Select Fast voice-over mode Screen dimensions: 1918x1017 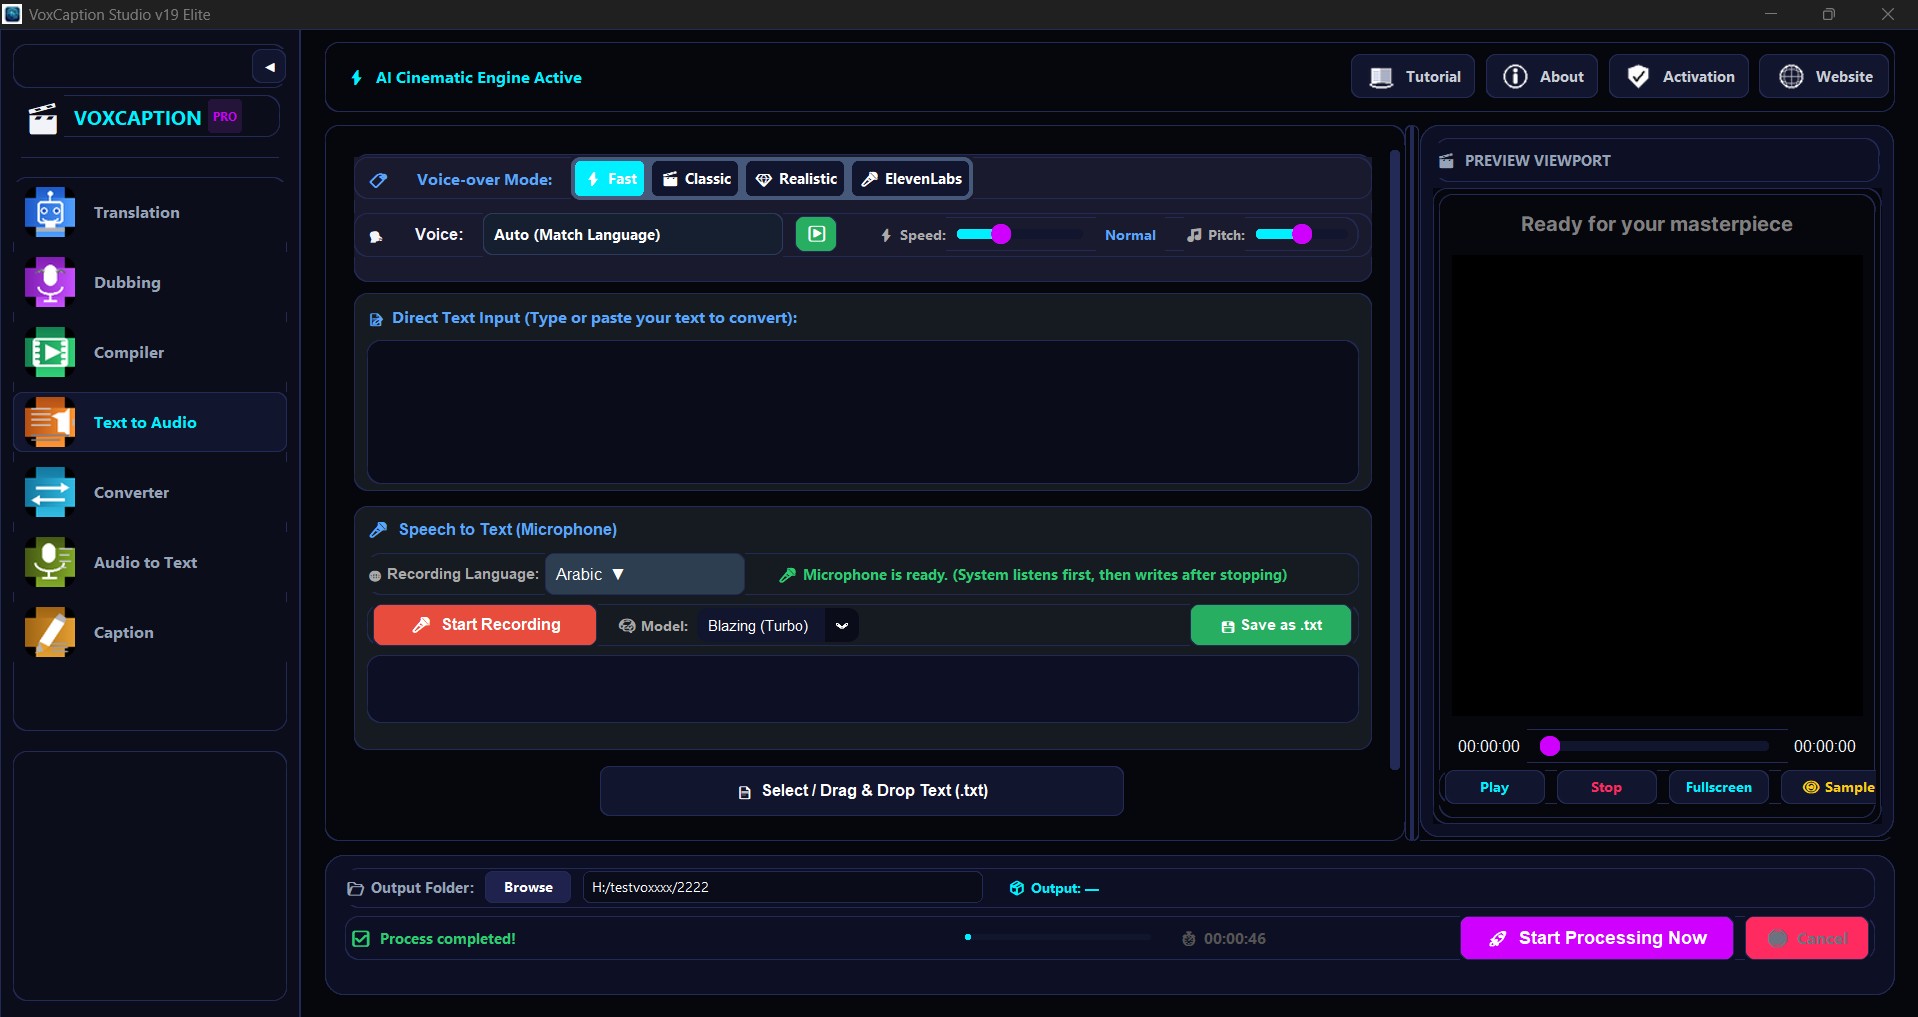click(x=609, y=179)
